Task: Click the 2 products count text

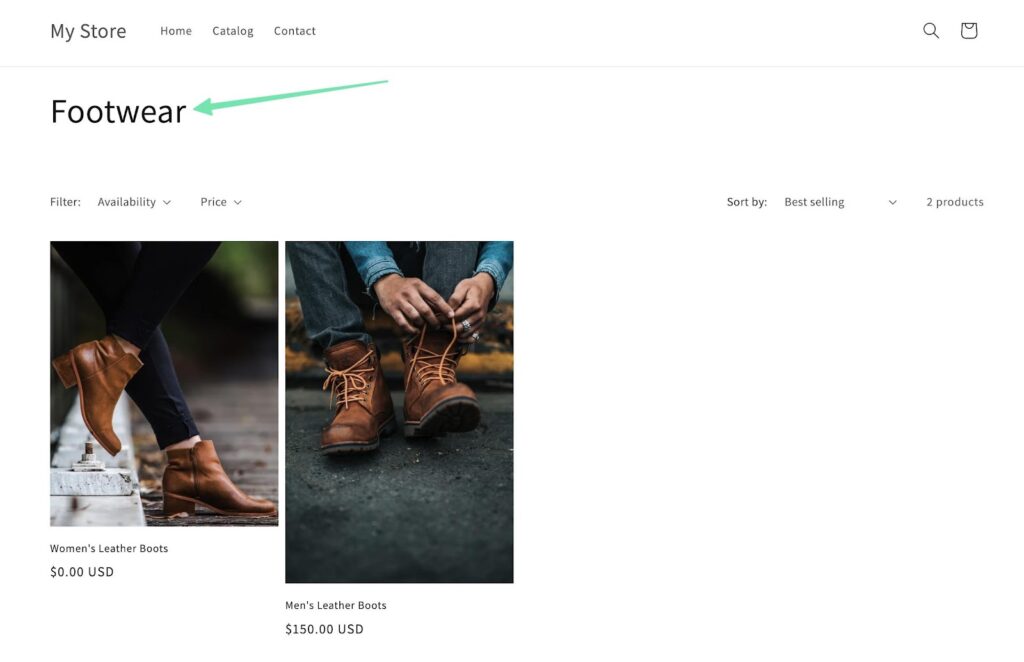Action: point(954,202)
